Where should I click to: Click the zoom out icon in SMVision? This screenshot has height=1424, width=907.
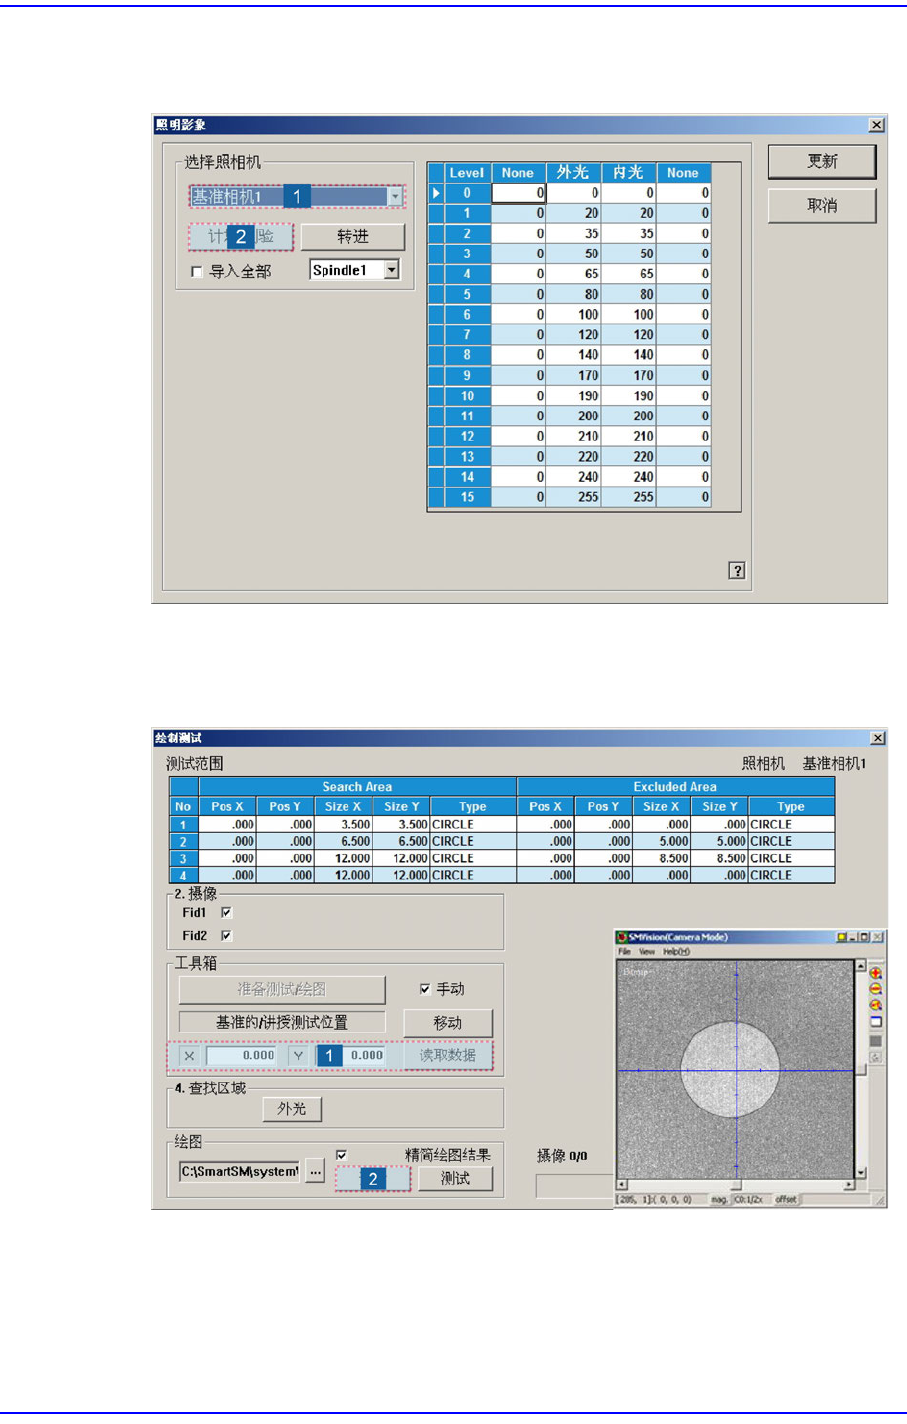coord(876,989)
